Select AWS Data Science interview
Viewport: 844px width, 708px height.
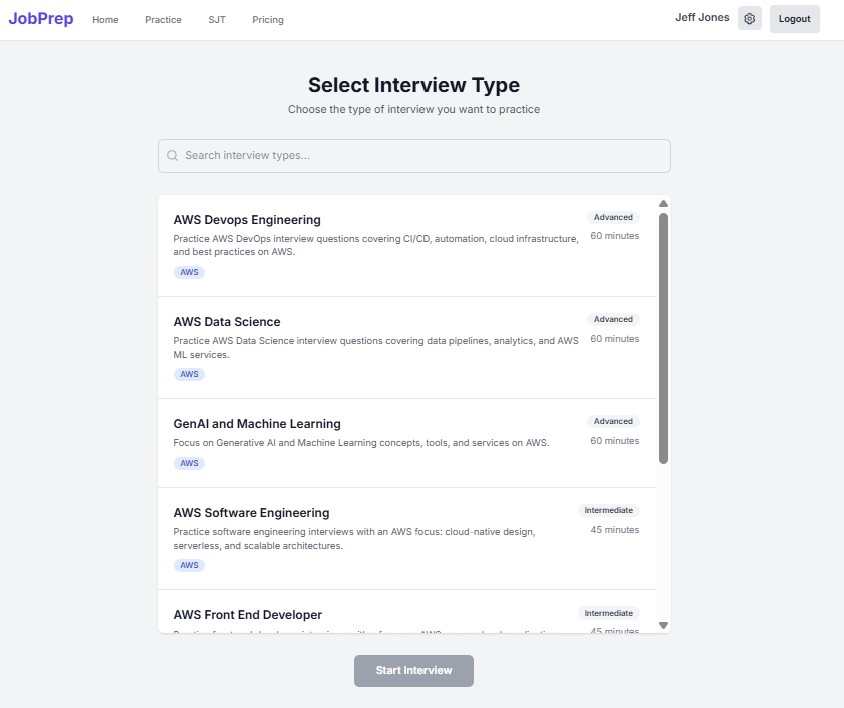coord(407,347)
